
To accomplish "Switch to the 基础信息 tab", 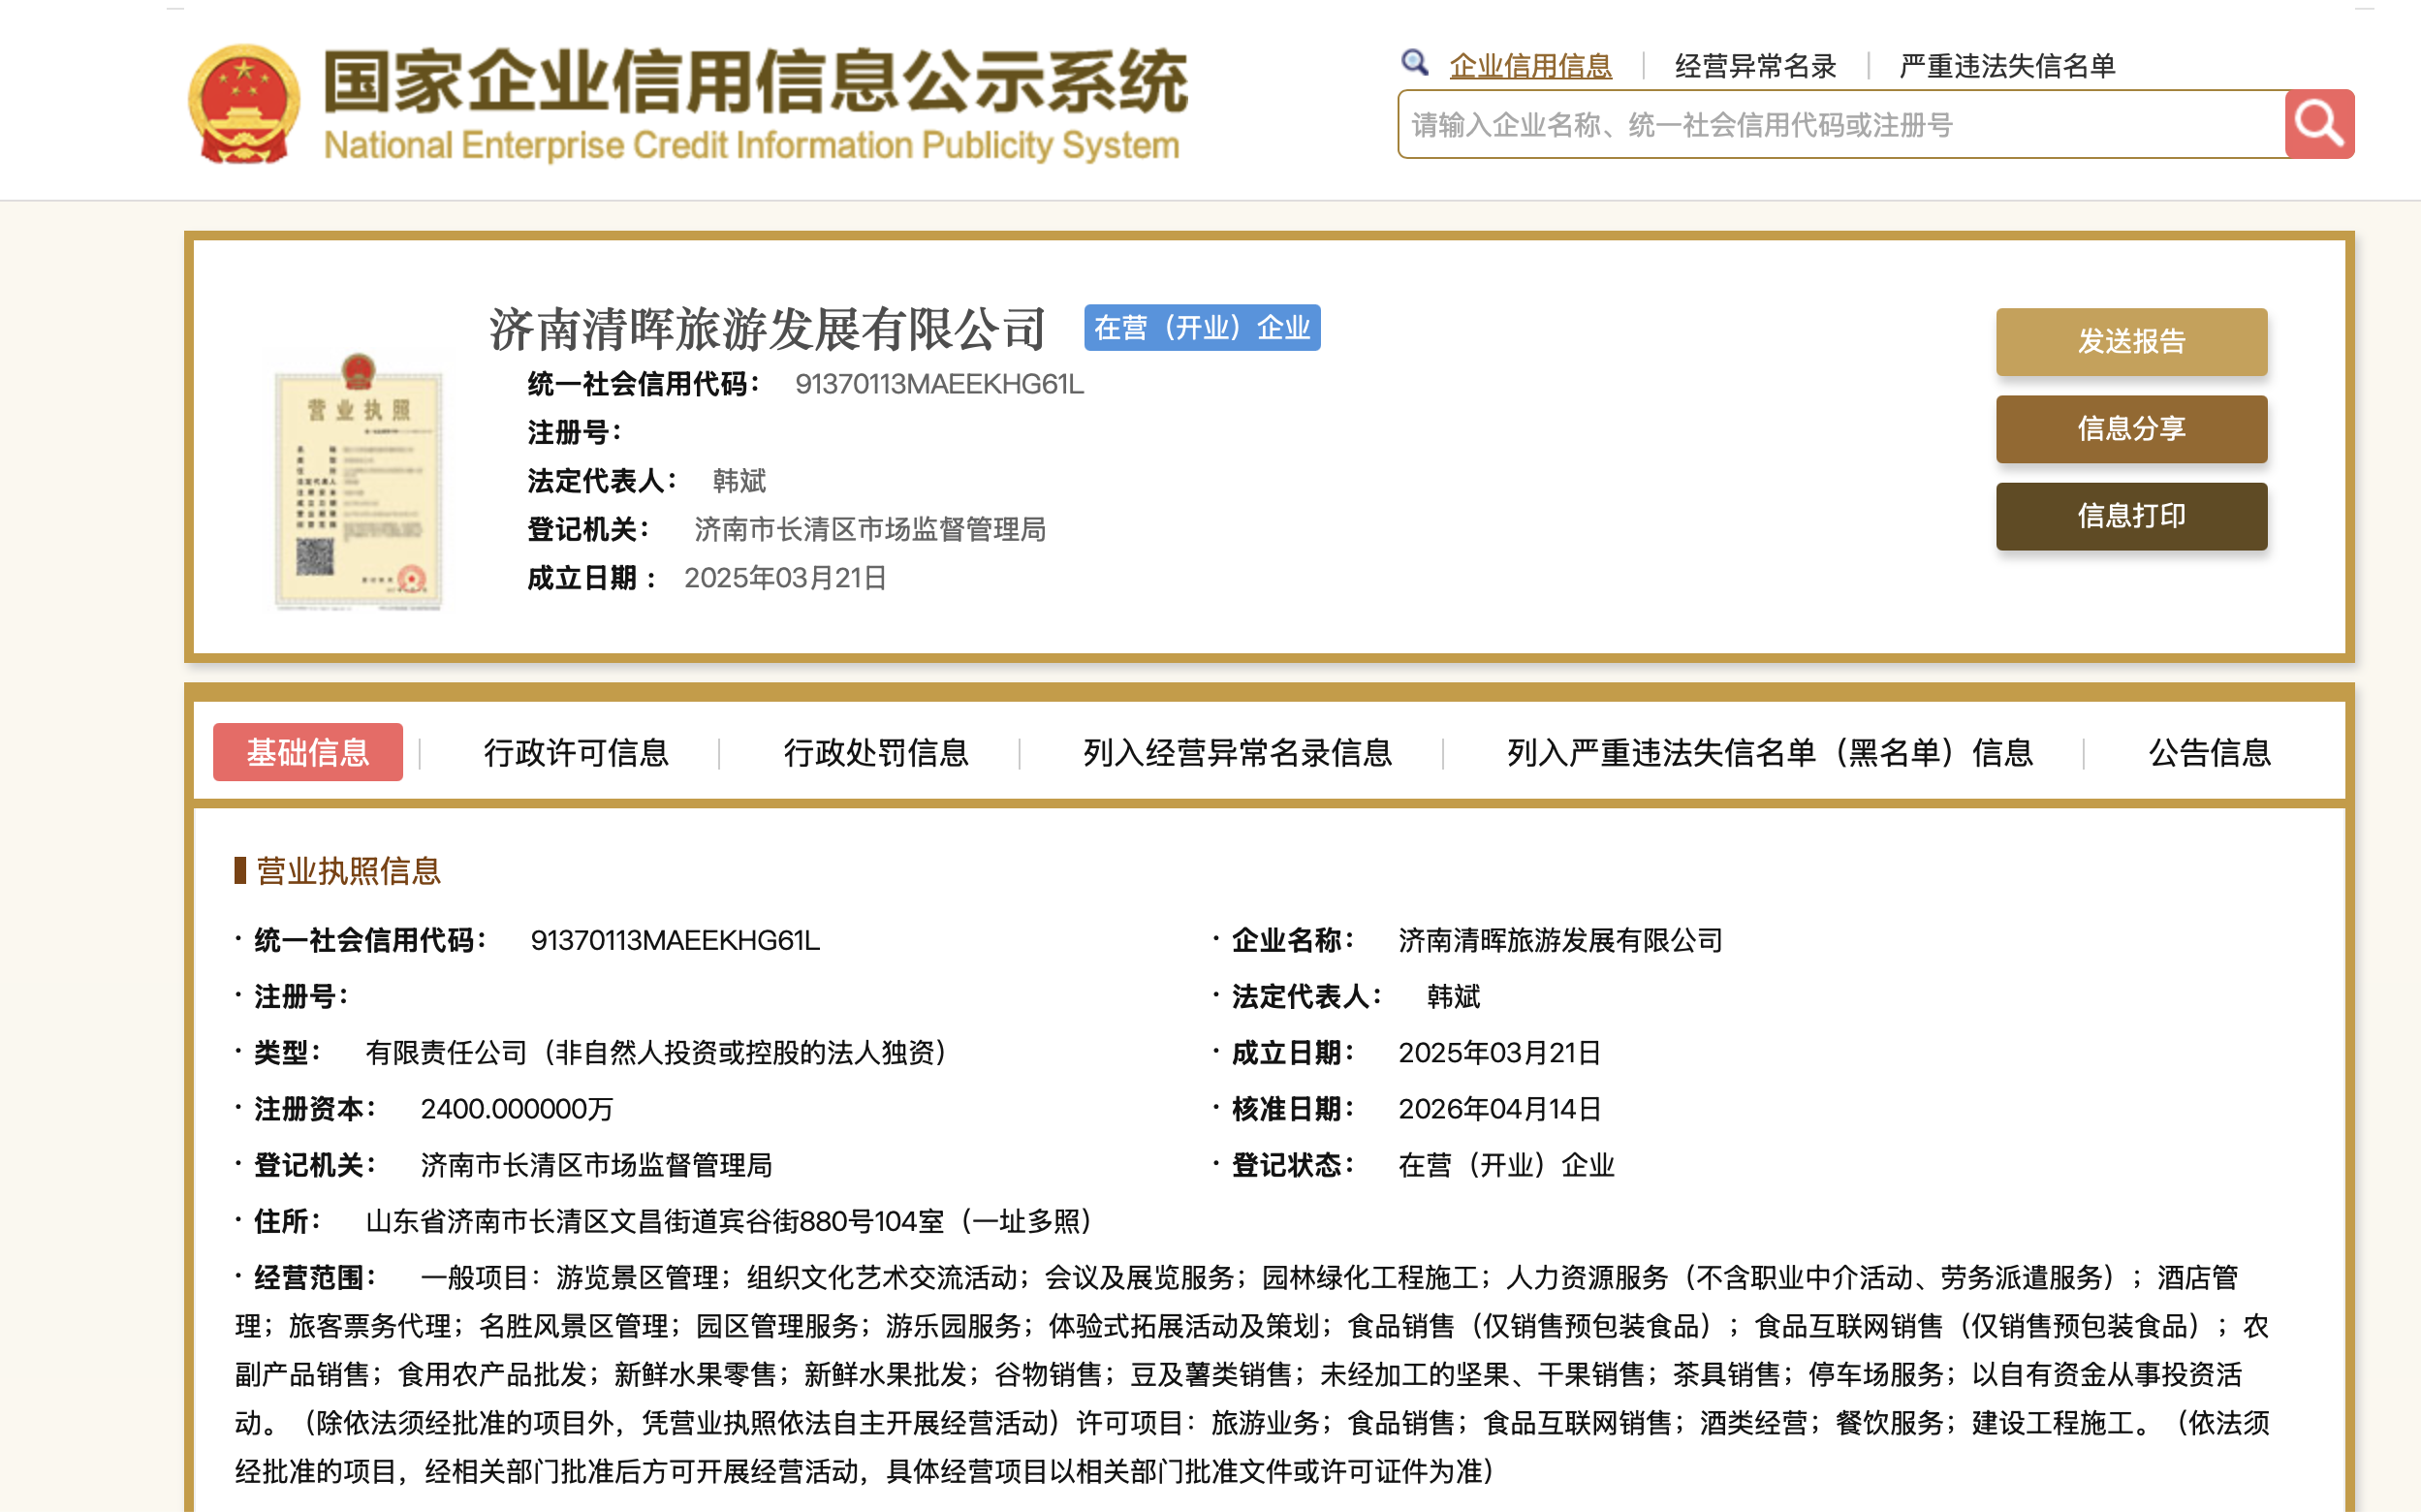I will pos(308,752).
